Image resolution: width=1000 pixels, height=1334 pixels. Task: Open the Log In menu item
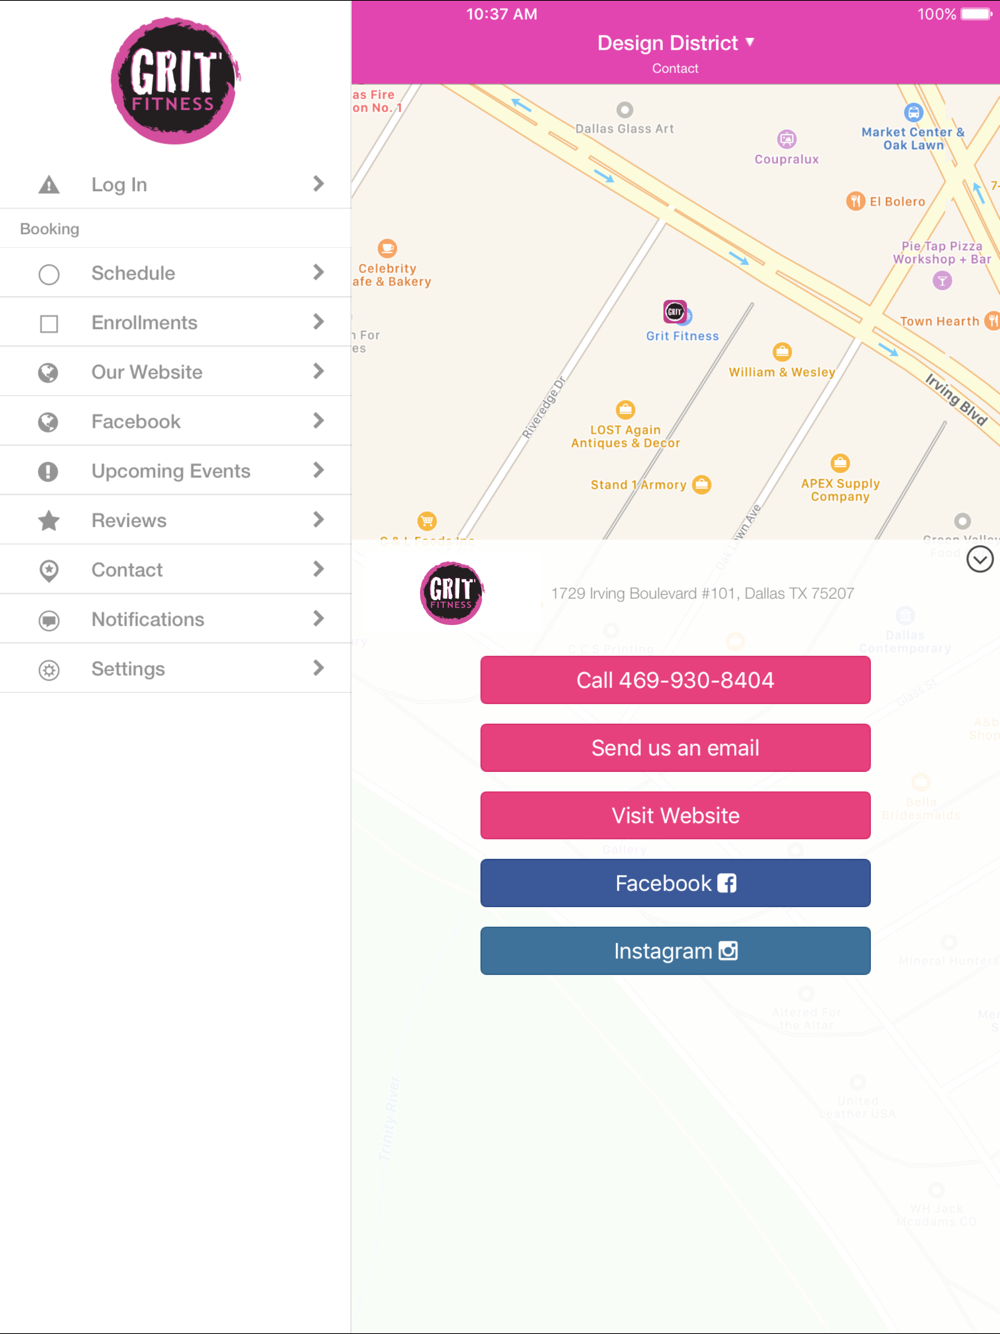coord(175,184)
